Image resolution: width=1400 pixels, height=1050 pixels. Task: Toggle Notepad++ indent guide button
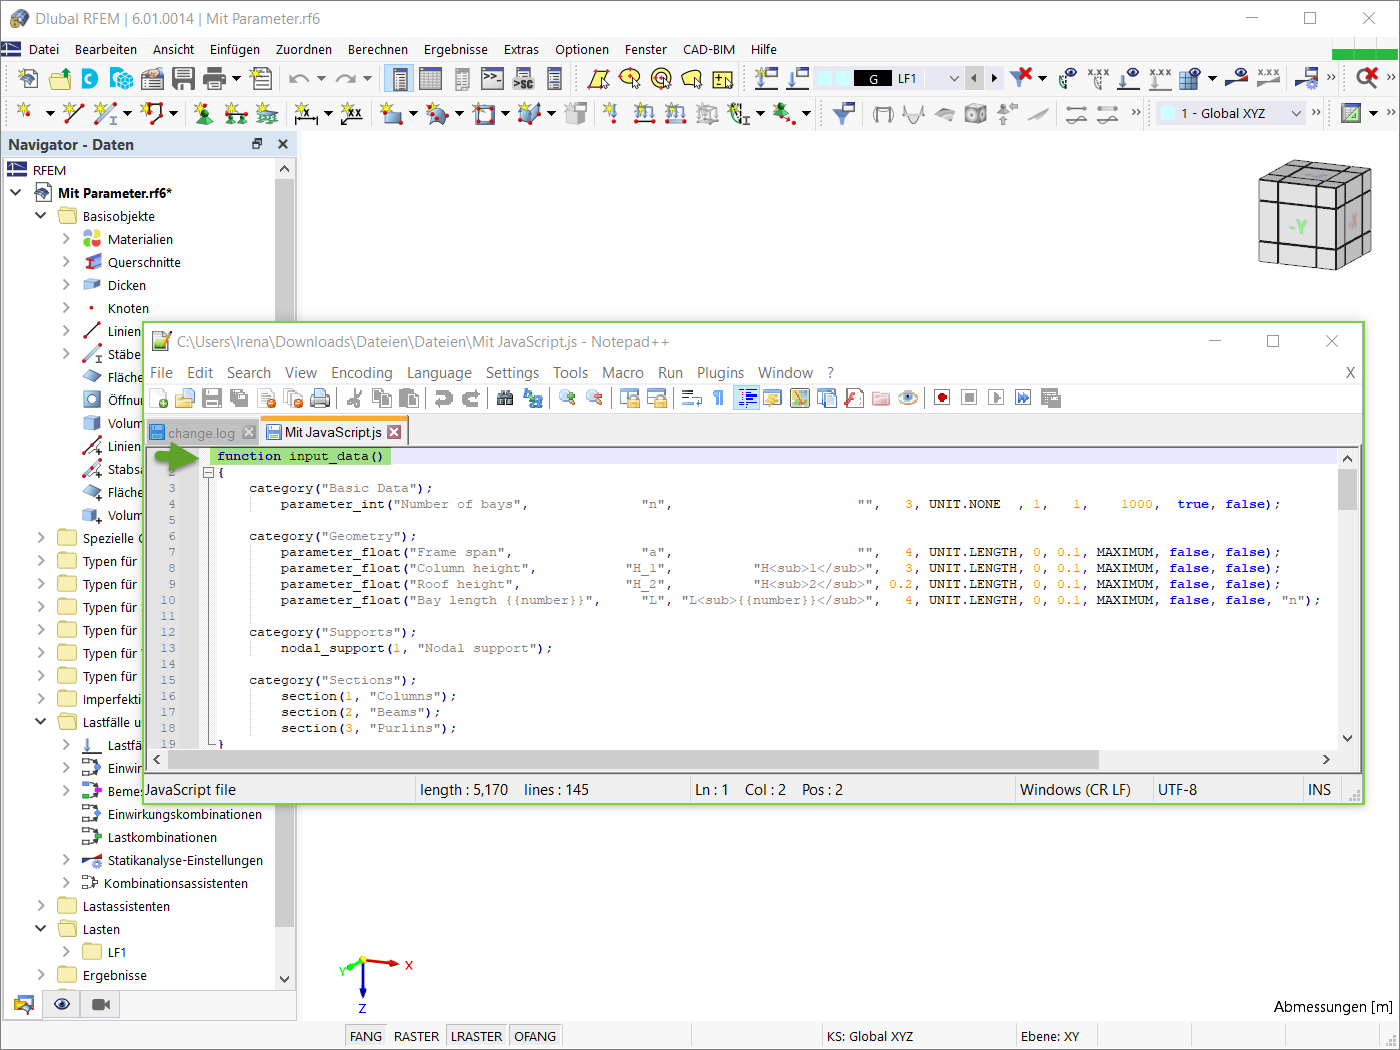tap(746, 398)
